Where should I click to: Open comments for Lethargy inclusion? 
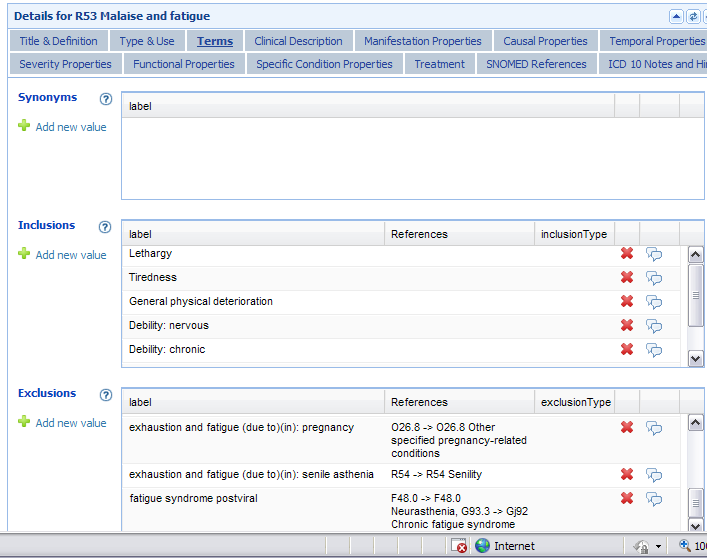coord(654,254)
